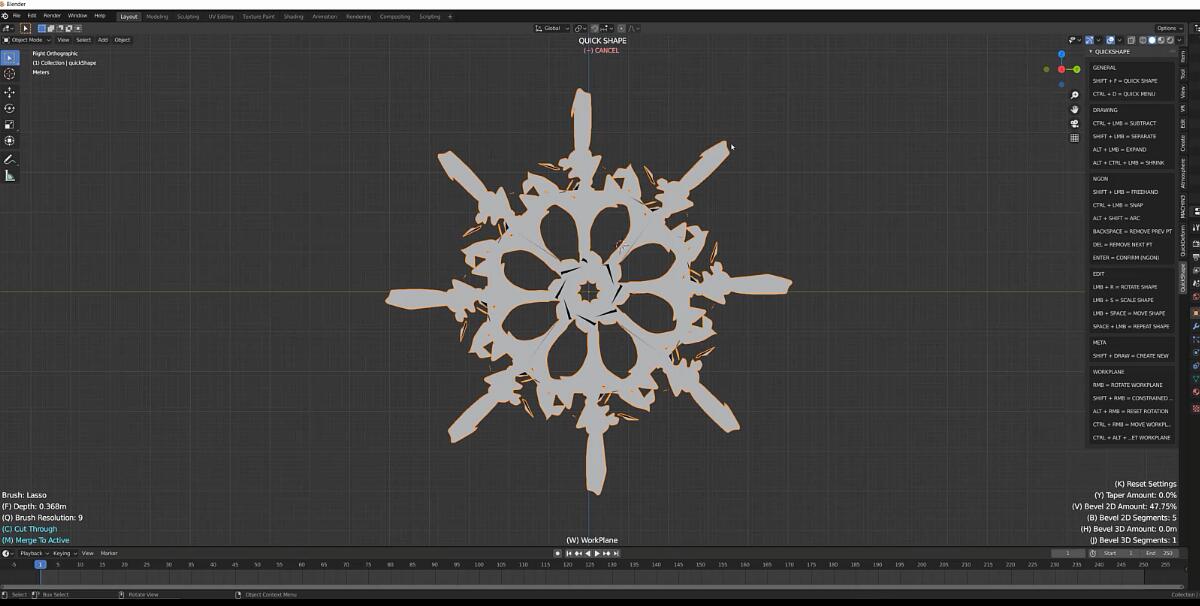The height and width of the screenshot is (606, 1200).
Task: Select the Annotate tool
Action: pyautogui.click(x=10, y=159)
